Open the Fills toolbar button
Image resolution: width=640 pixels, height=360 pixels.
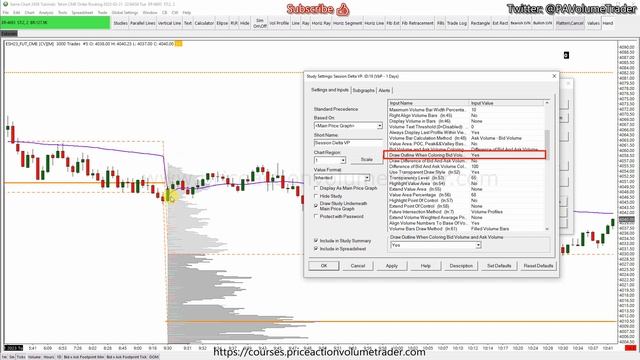tap(440, 23)
